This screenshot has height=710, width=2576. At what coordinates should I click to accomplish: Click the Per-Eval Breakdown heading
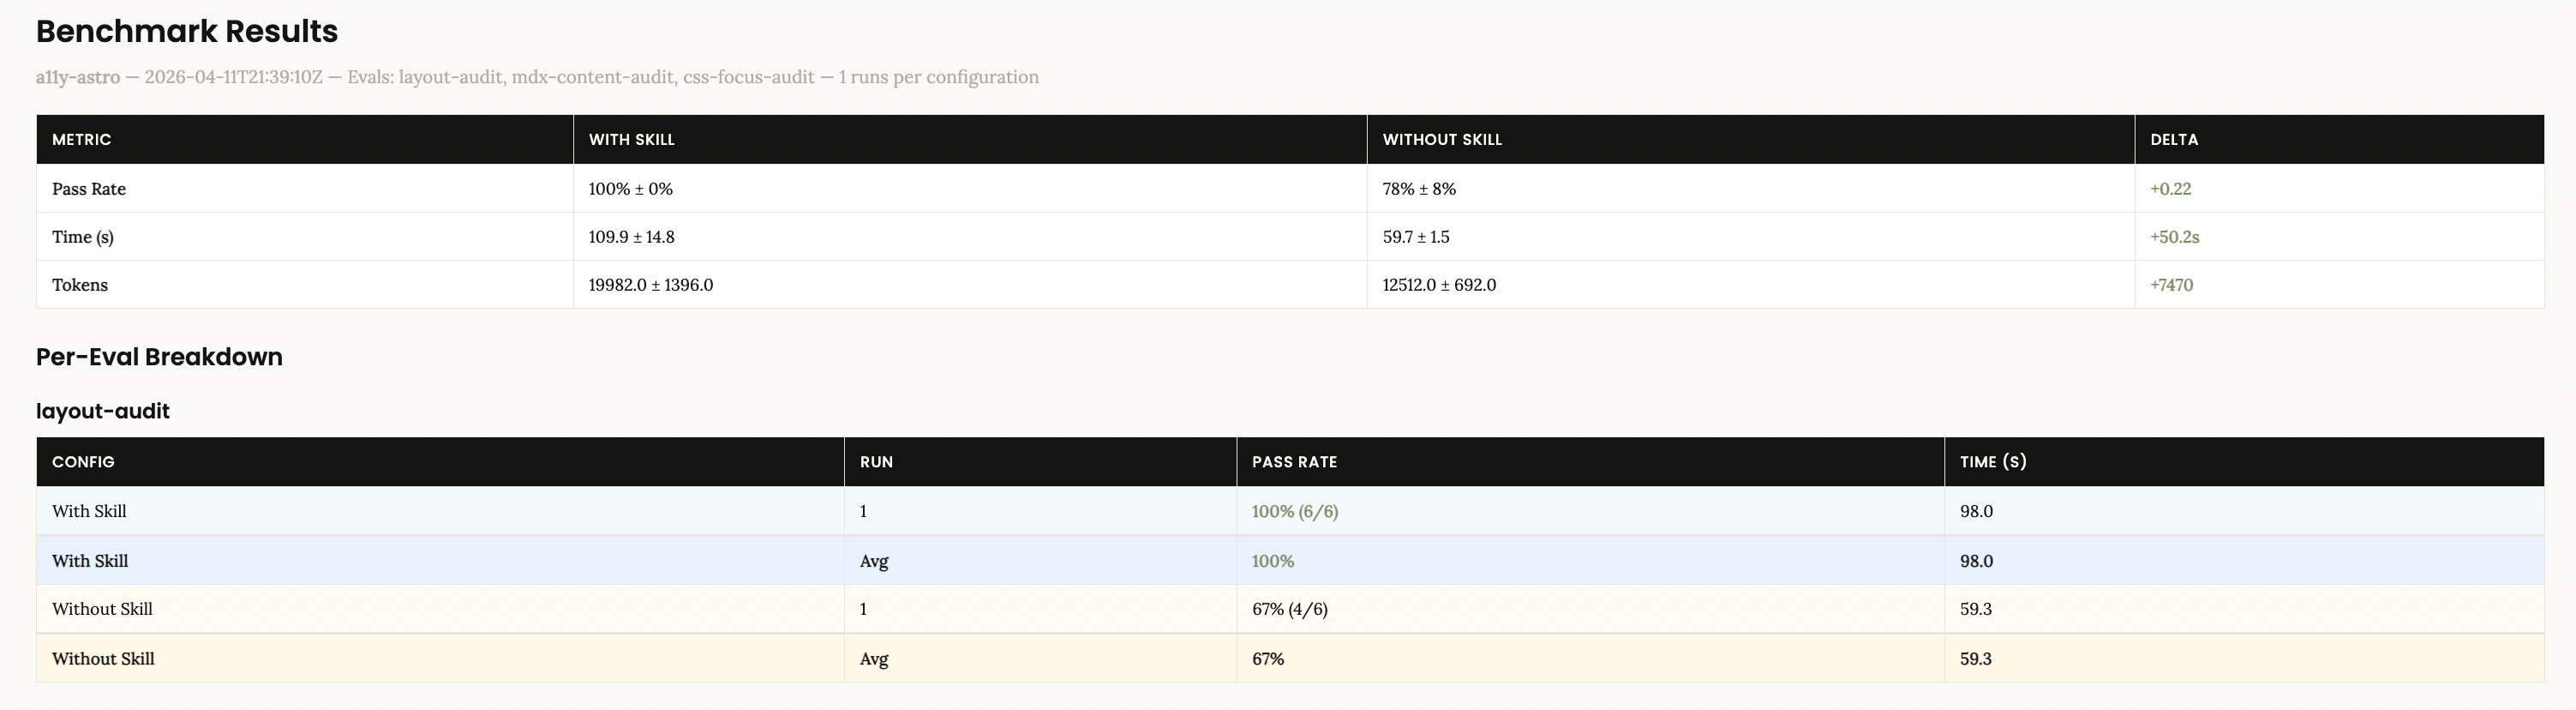coord(159,357)
